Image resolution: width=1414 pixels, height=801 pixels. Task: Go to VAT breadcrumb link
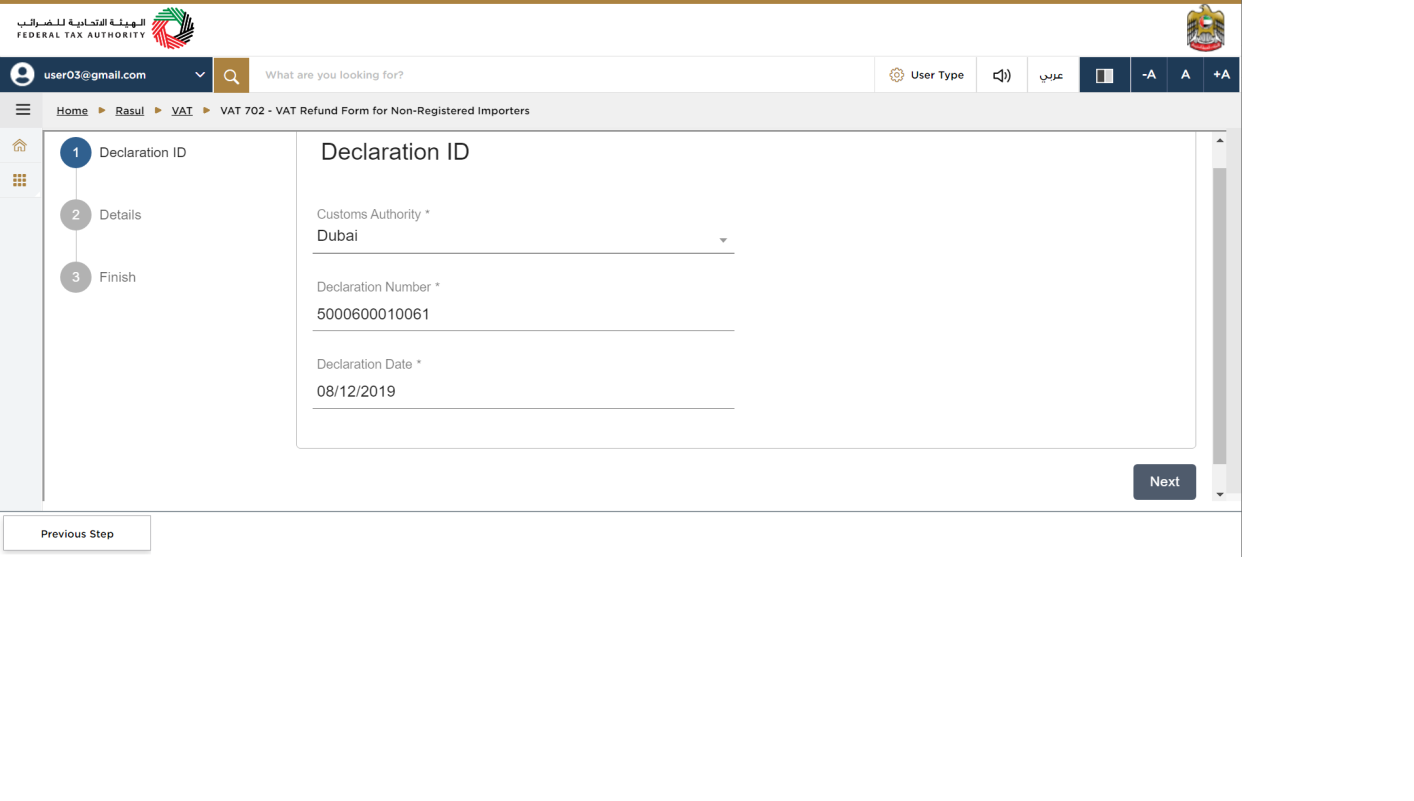tap(182, 111)
